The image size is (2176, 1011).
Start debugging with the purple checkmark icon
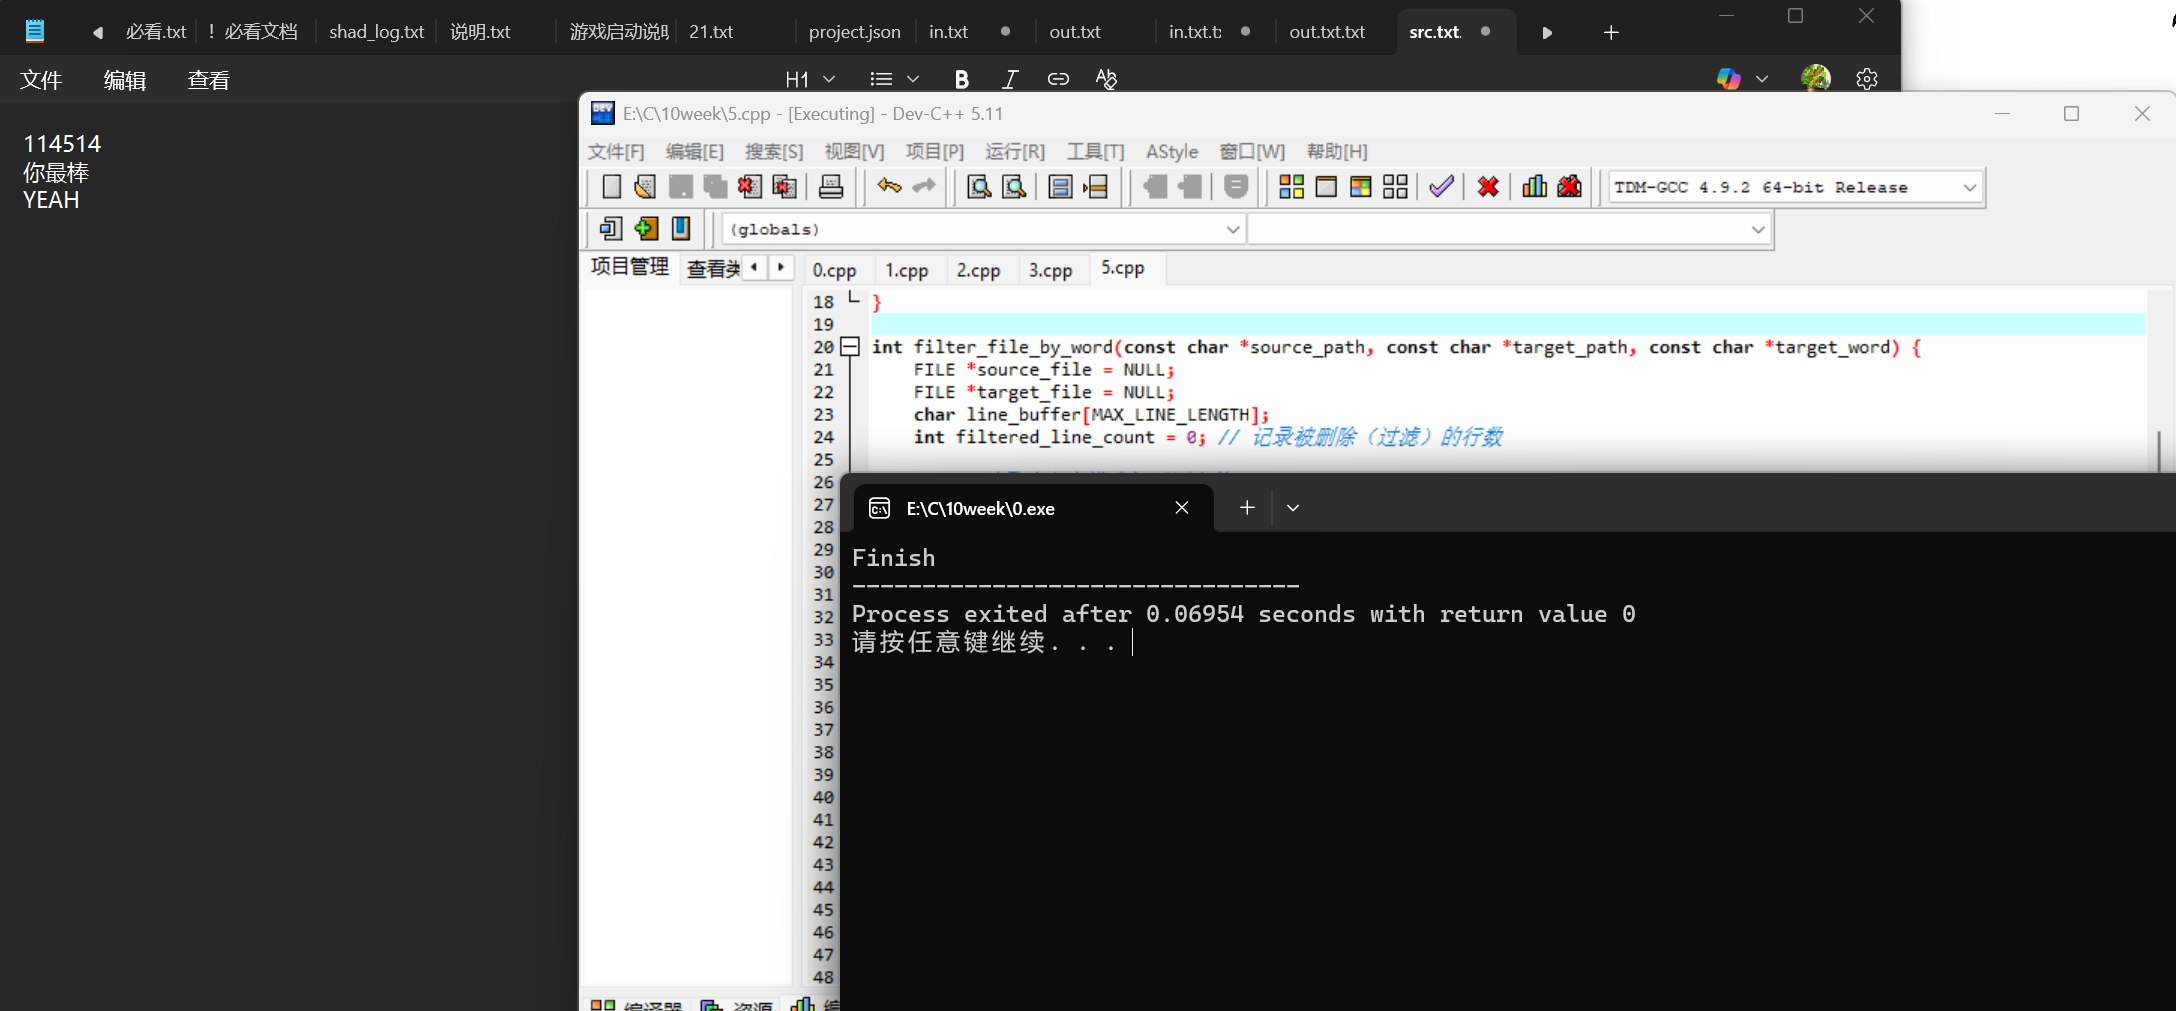pos(1441,187)
